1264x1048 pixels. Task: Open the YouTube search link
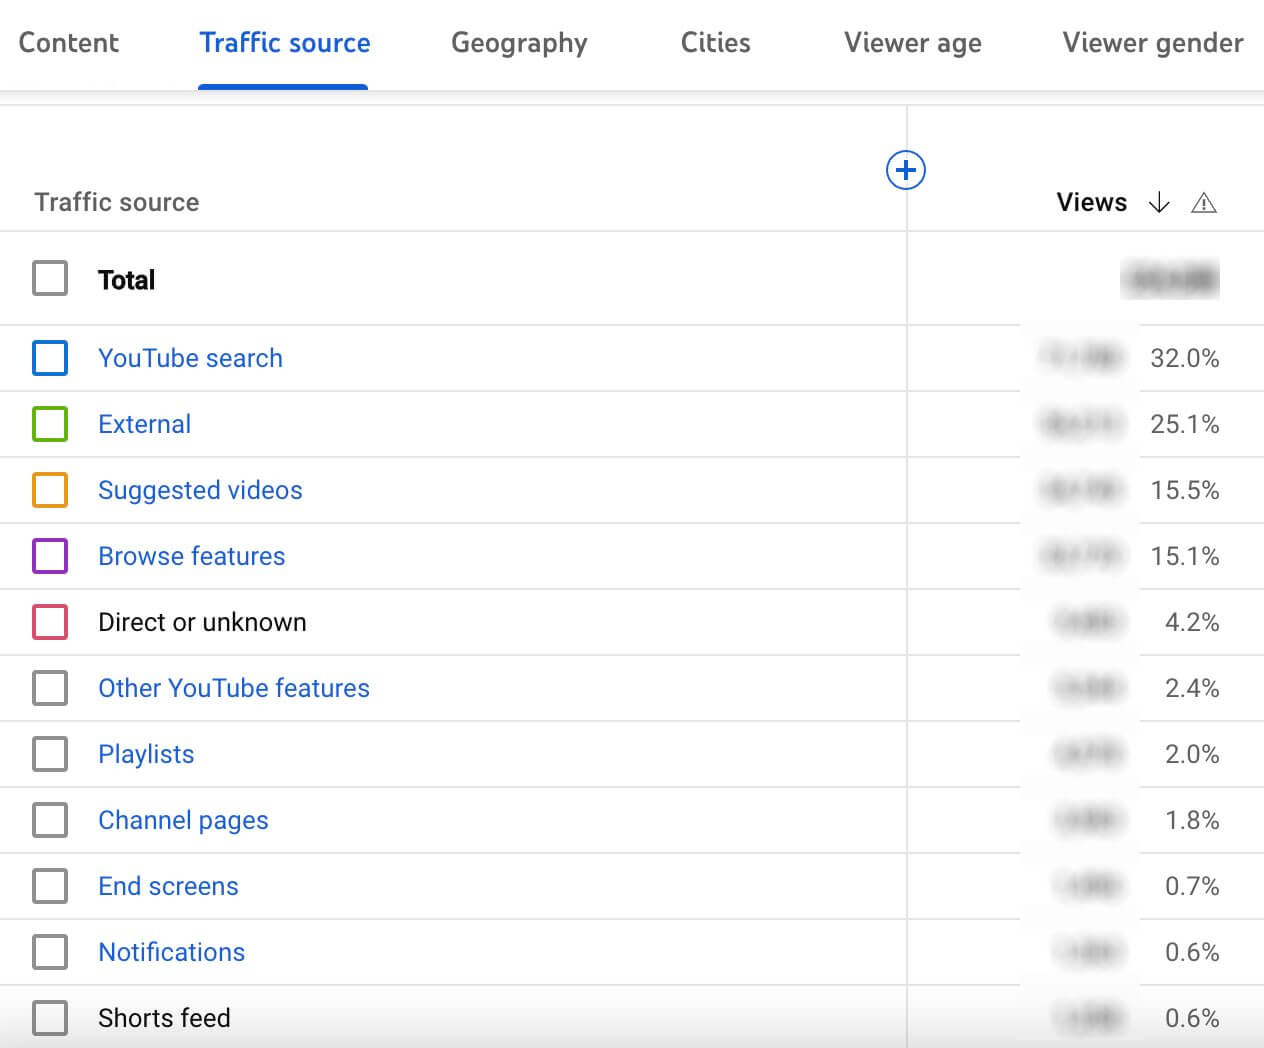point(190,358)
